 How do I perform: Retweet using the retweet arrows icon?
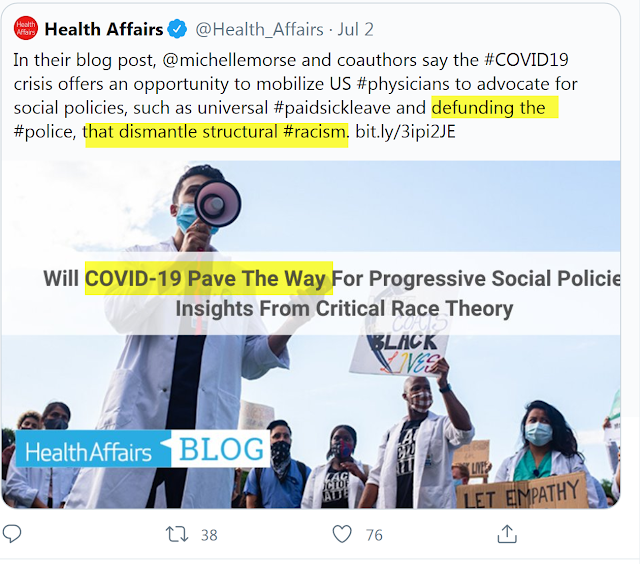coord(177,534)
